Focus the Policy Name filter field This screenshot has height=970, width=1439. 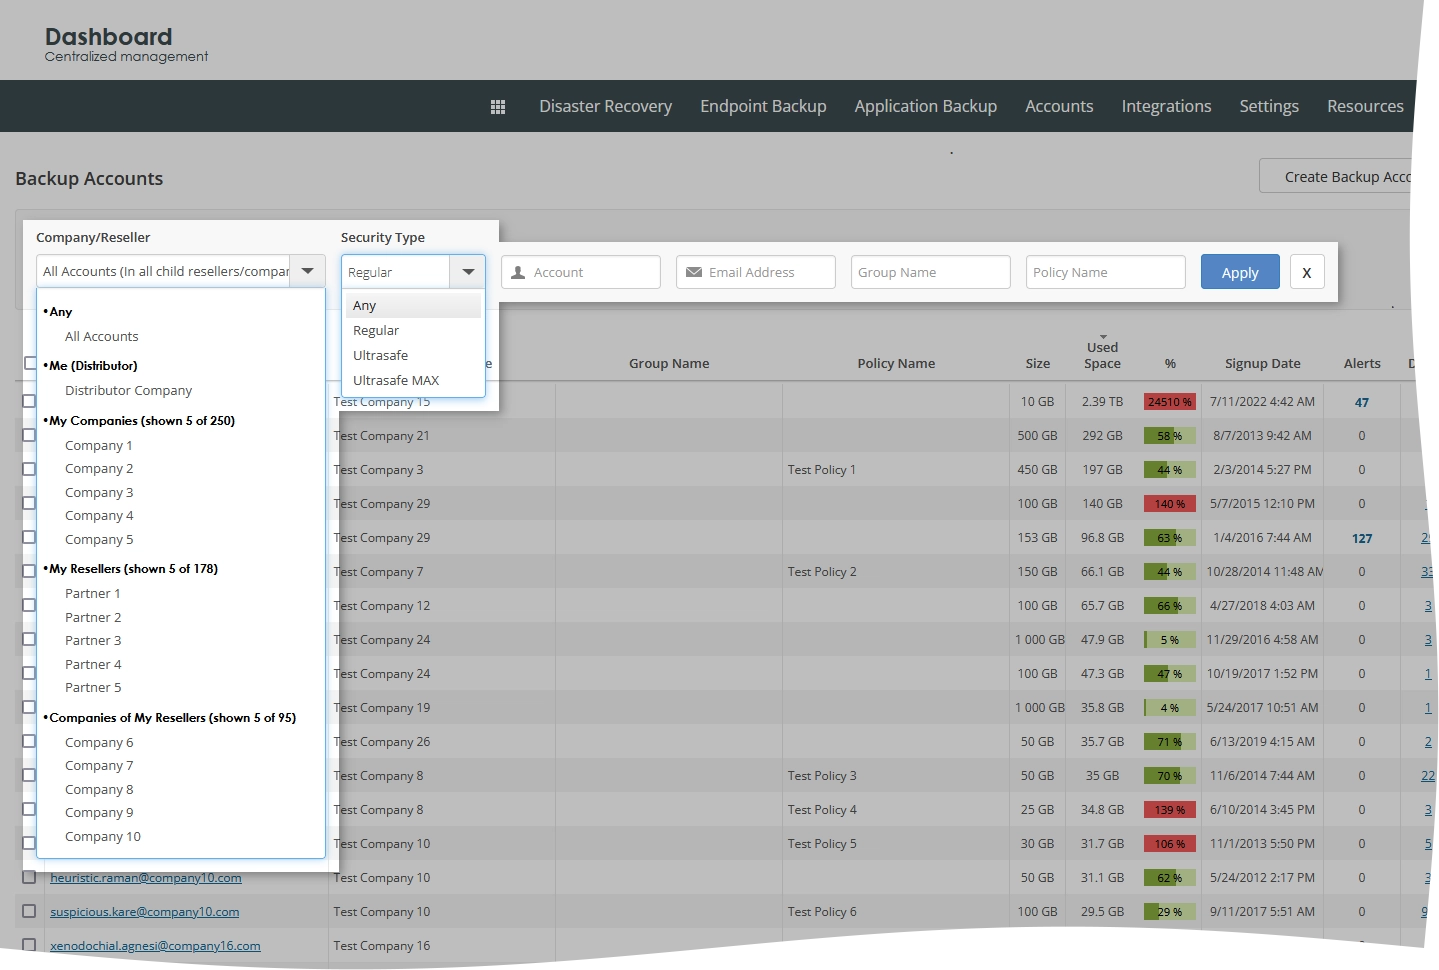(1106, 272)
